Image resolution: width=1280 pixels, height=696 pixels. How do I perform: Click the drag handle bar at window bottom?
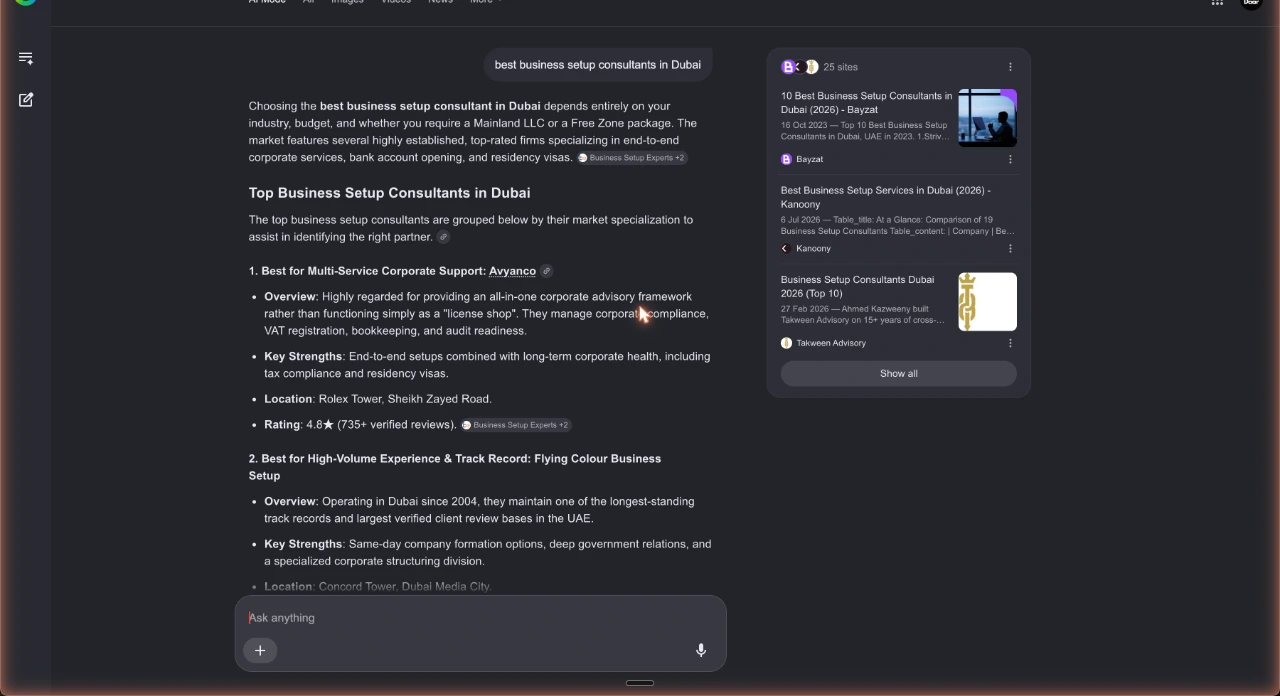pos(640,683)
